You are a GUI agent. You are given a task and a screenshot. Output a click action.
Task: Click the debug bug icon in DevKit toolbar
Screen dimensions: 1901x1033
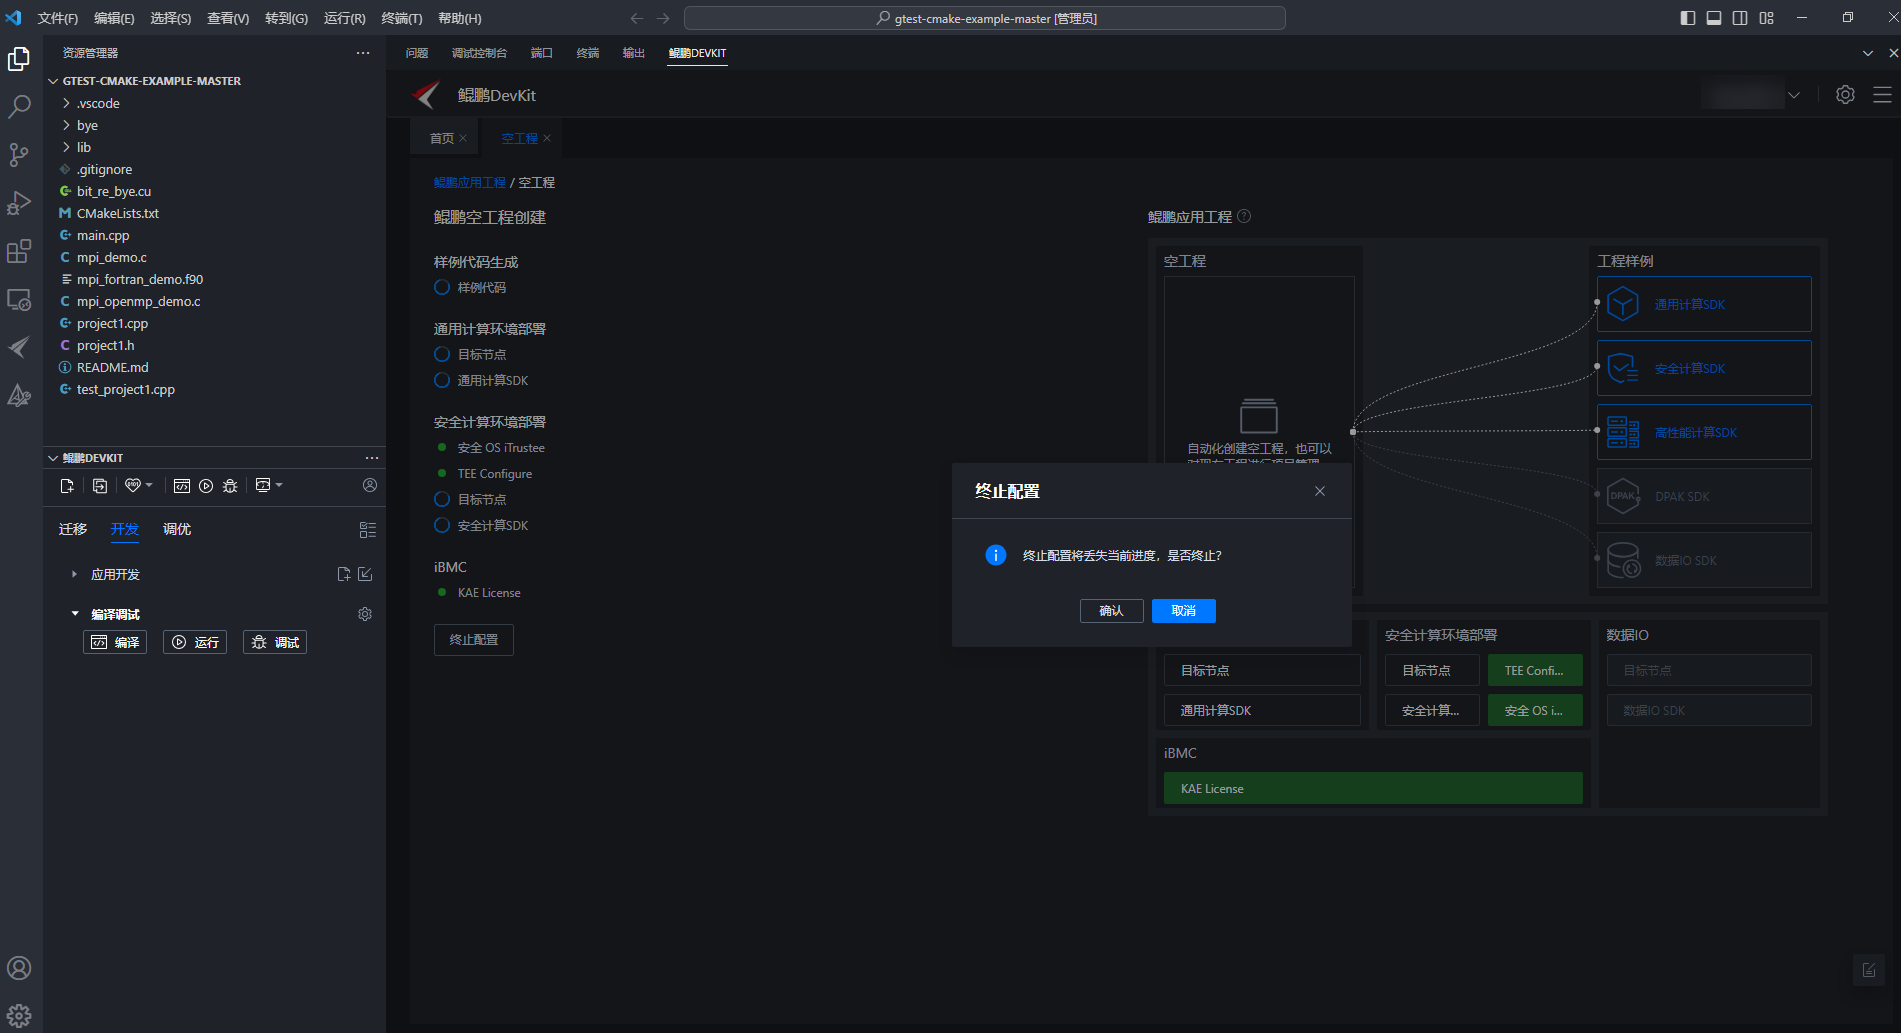[230, 485]
